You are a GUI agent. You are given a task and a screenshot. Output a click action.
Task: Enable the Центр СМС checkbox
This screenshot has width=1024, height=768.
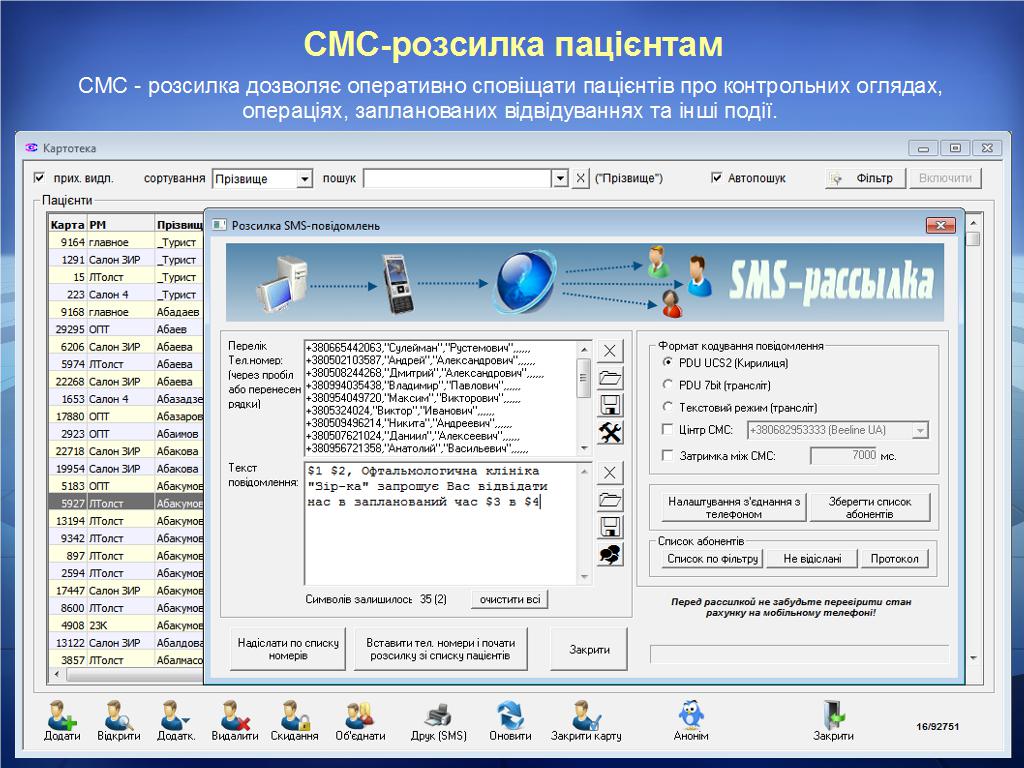pyautogui.click(x=669, y=430)
